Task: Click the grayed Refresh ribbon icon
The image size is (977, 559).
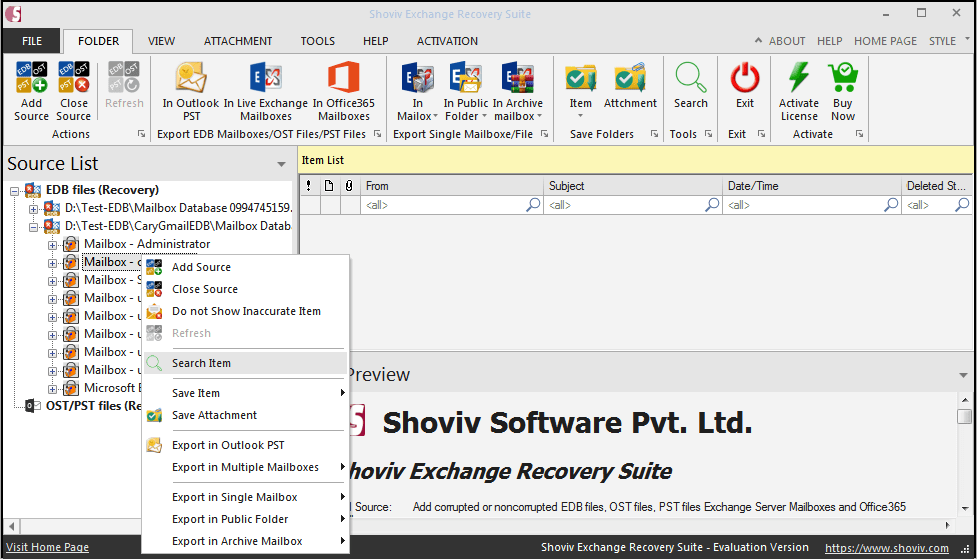Action: 123,77
